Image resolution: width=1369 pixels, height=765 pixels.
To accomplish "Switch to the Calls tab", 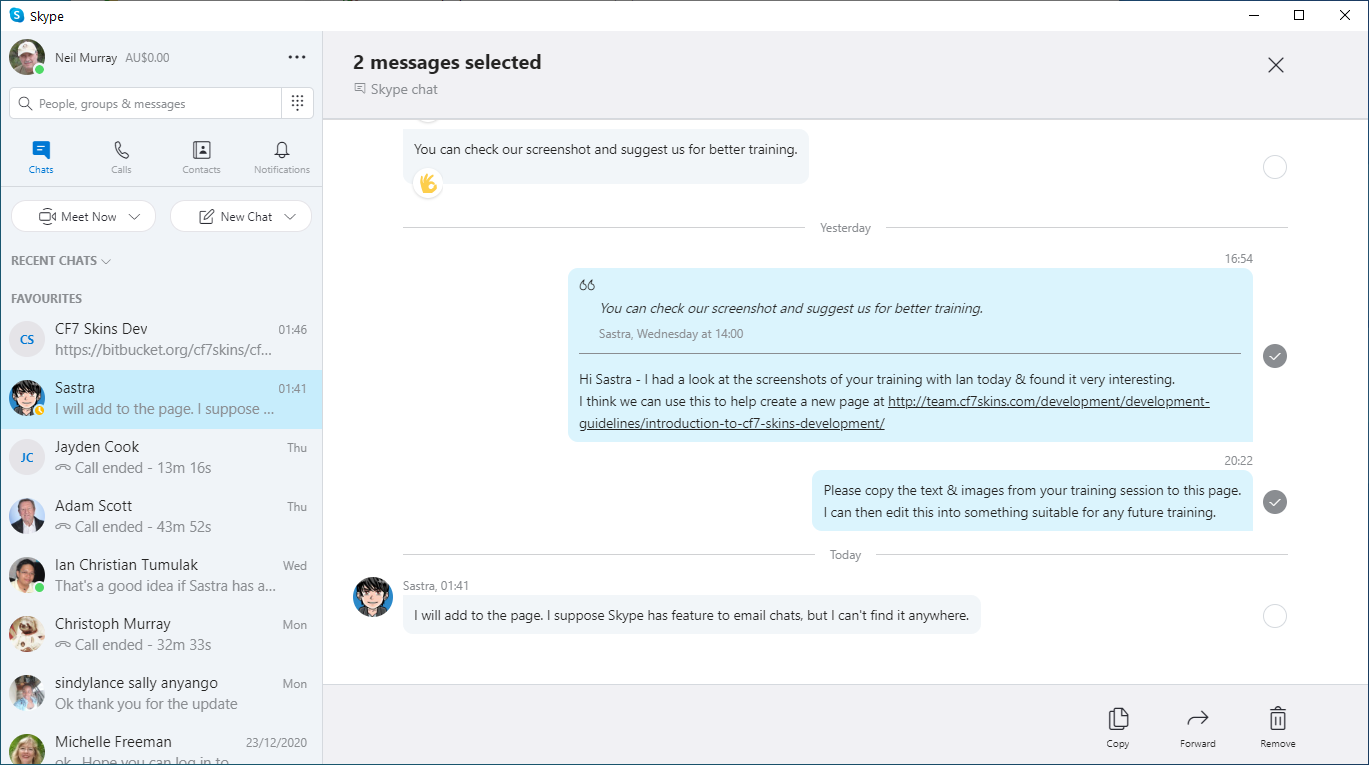I will coord(121,157).
